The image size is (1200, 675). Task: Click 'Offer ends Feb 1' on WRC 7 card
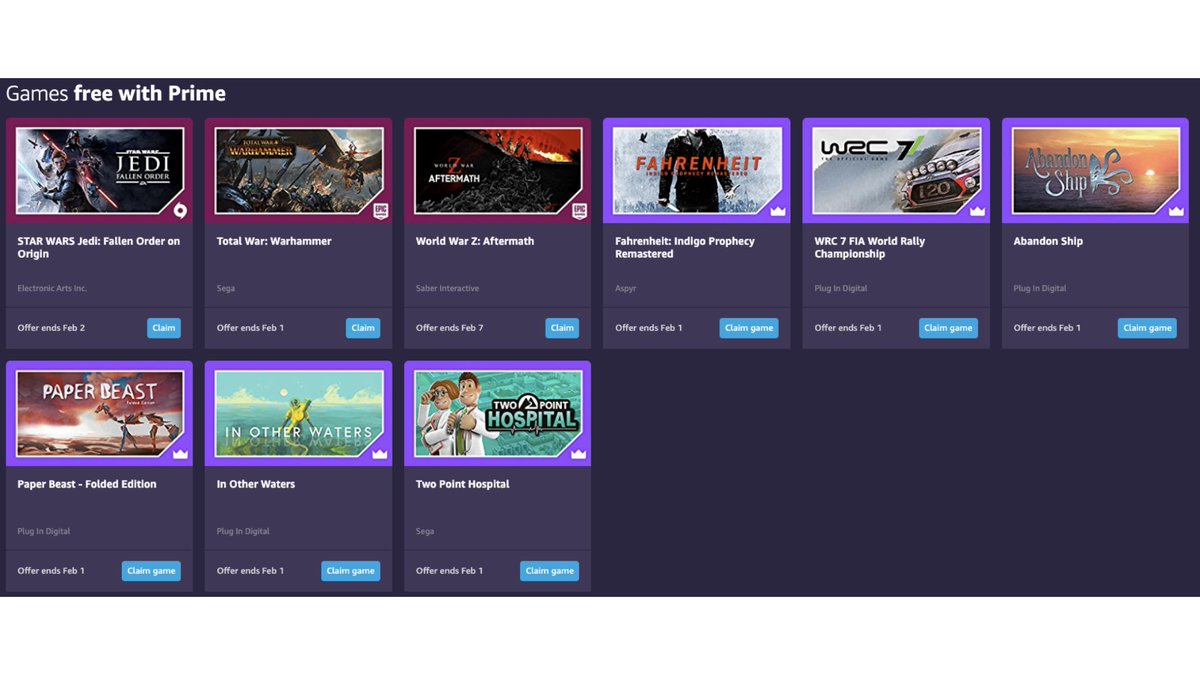(848, 328)
